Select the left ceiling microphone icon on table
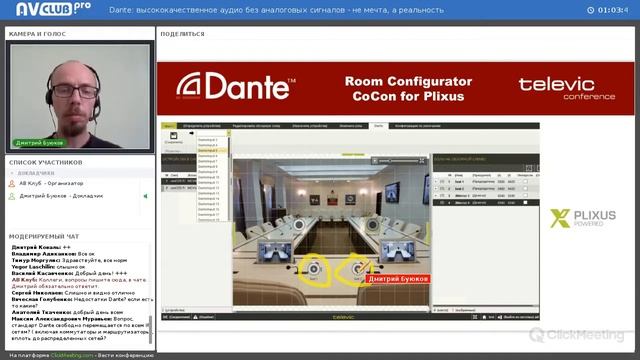The height and width of the screenshot is (360, 640). 299,224
